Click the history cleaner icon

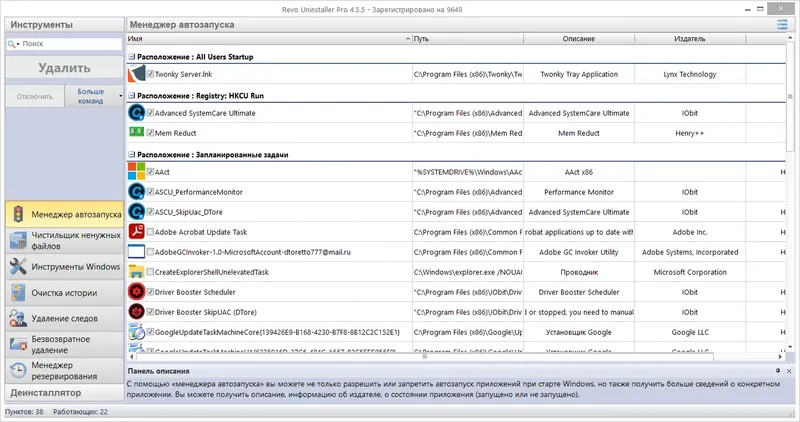click(18, 293)
